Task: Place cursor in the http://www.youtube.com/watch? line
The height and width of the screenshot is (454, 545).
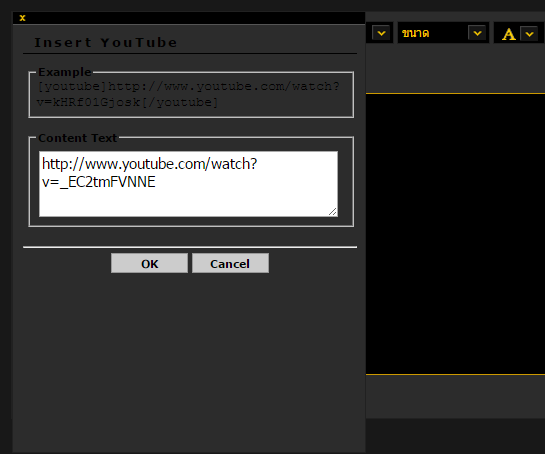Action: click(149, 164)
